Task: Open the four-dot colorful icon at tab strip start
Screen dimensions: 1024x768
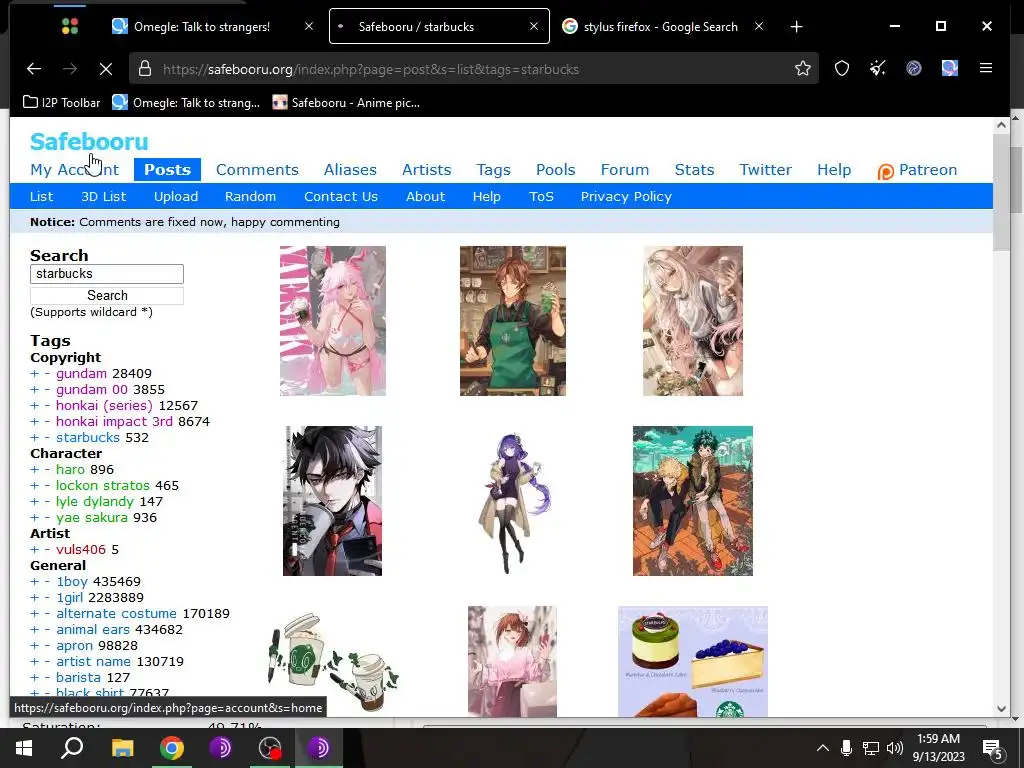Action: 70,26
